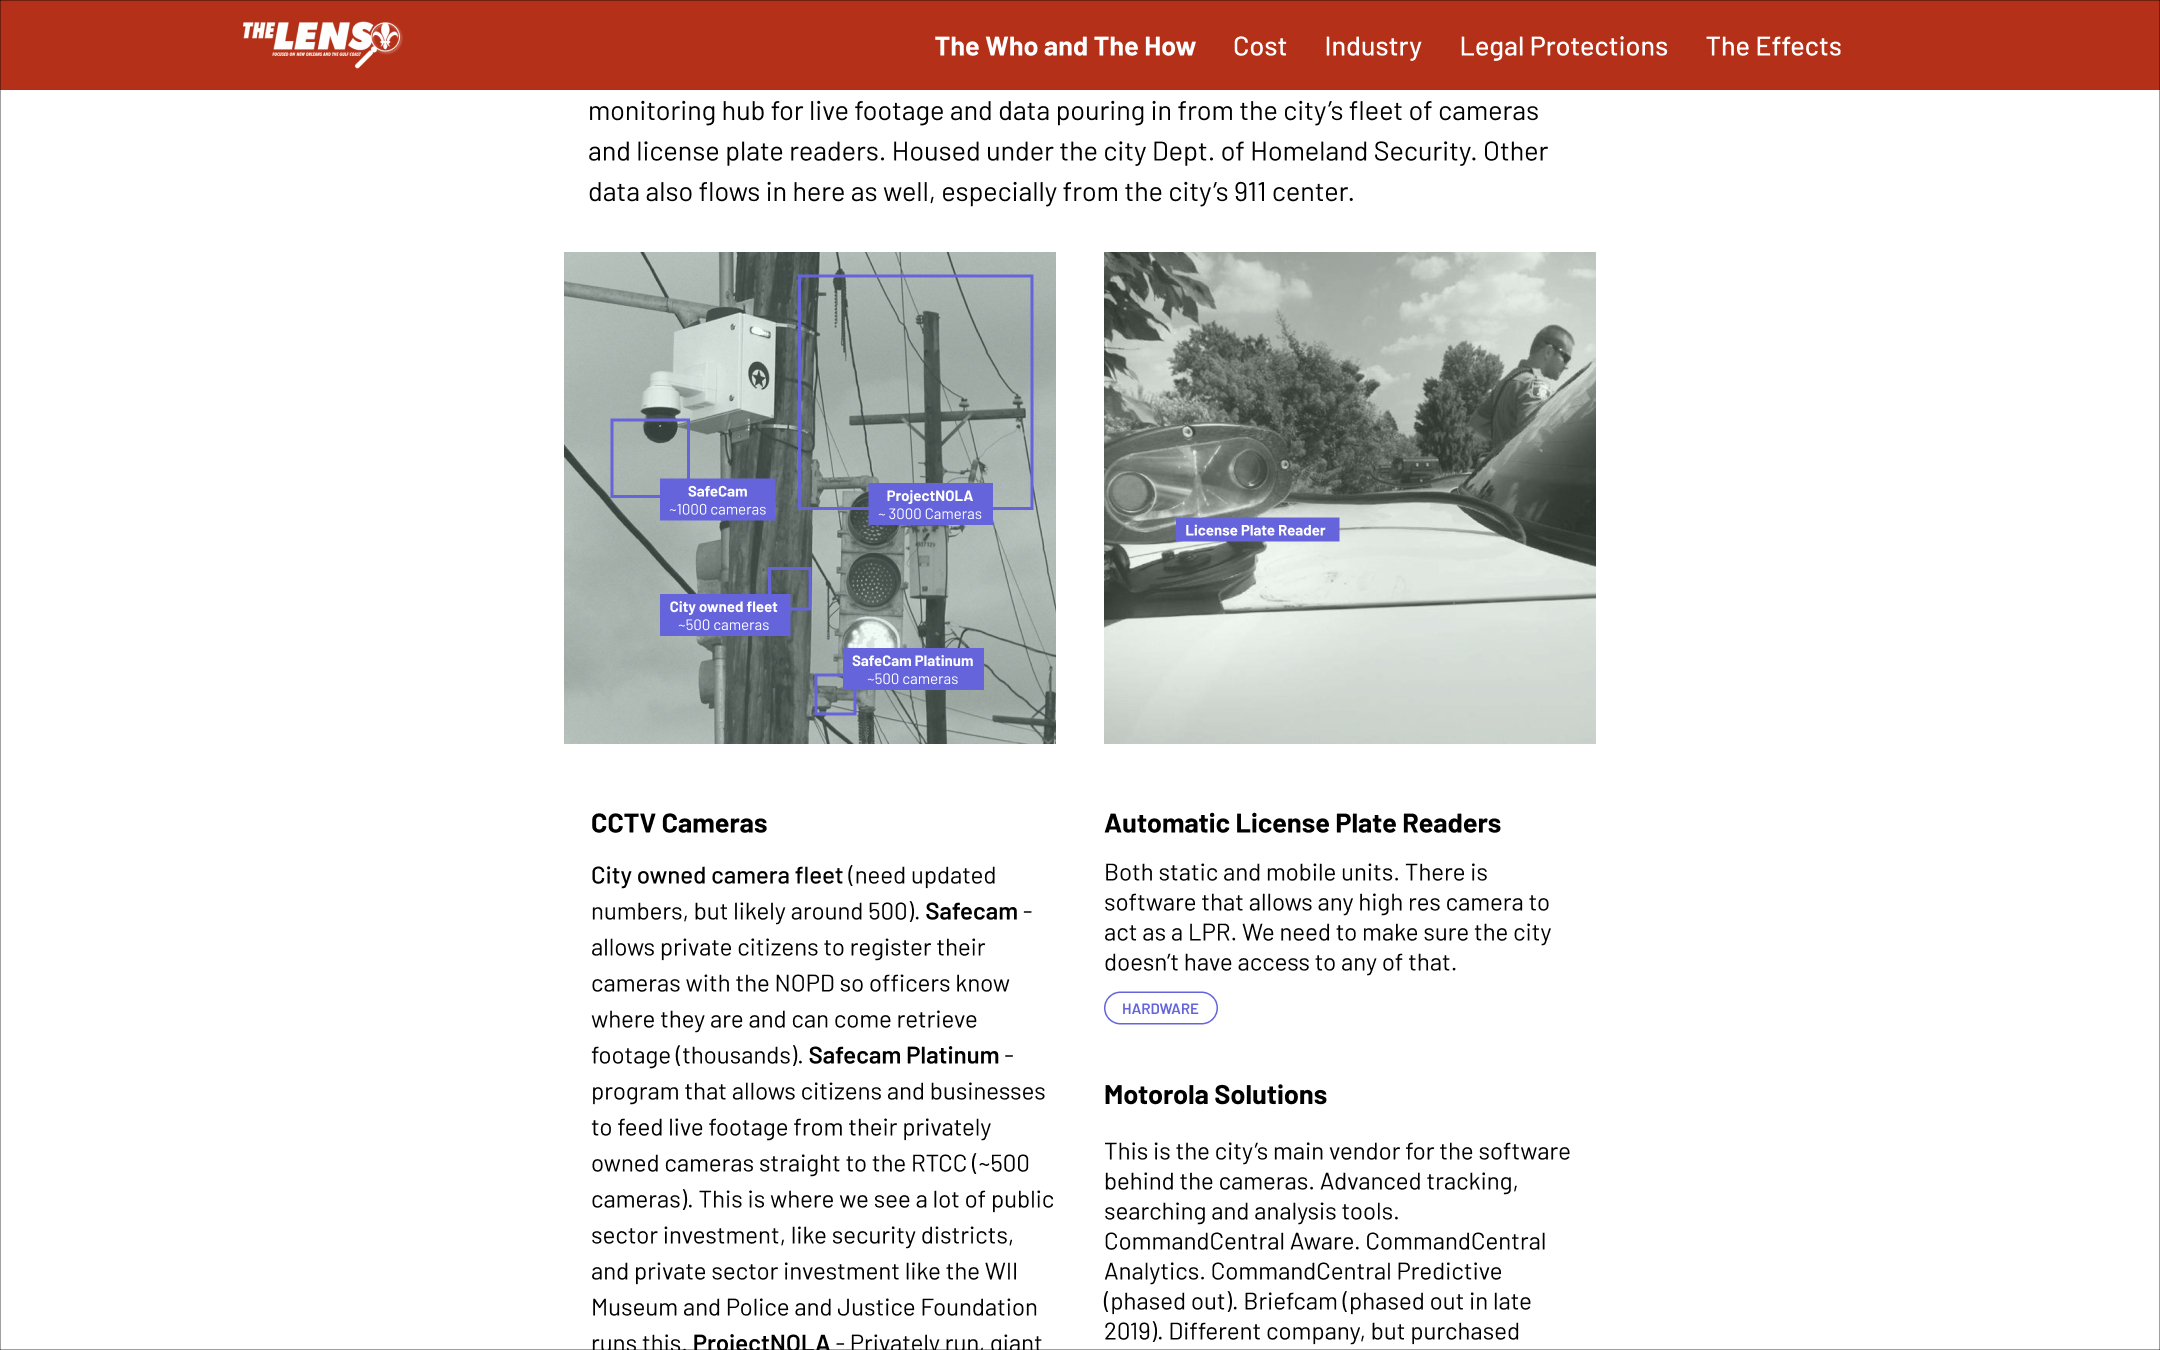Click The Lens logo in header
The height and width of the screenshot is (1350, 2160).
pyautogui.click(x=321, y=43)
